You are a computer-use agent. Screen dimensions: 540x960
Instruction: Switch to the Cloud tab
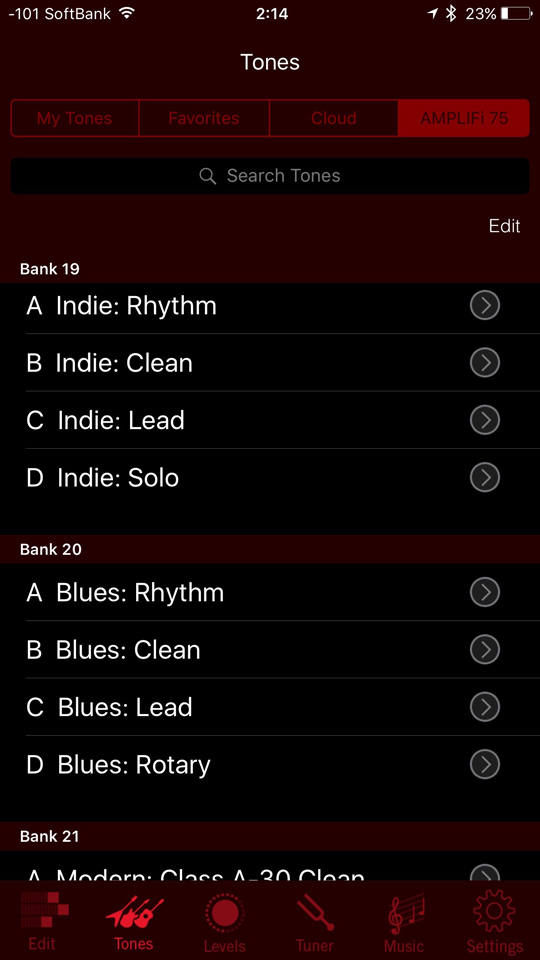[x=334, y=118]
